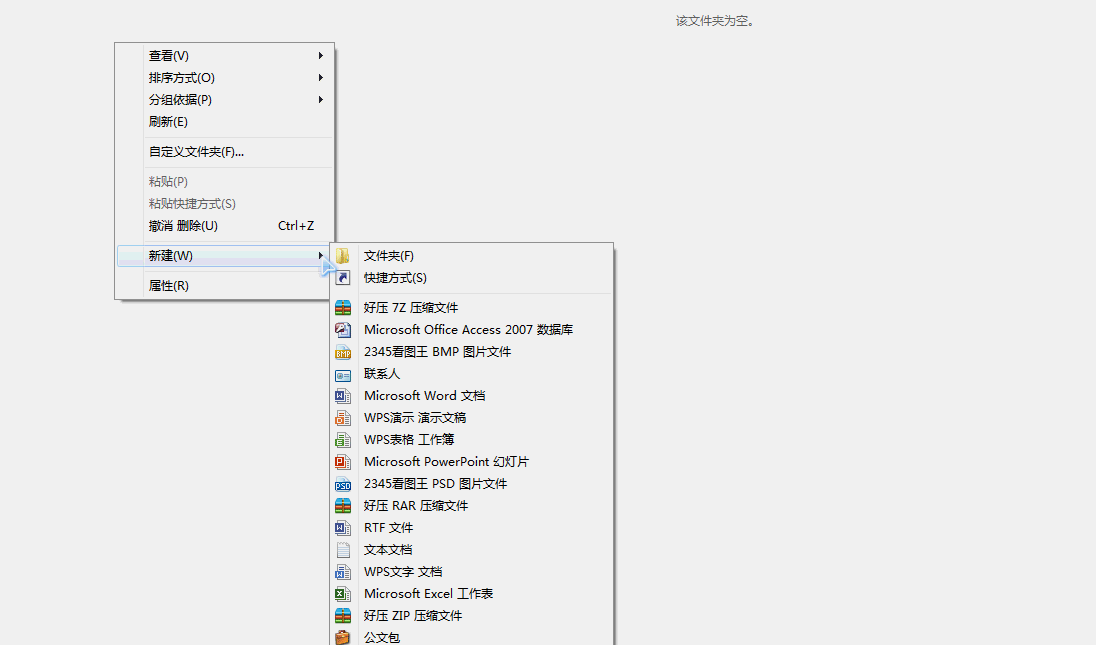Click the Excel worksheet icon
Screen dimensions: 1096x645
point(342,594)
